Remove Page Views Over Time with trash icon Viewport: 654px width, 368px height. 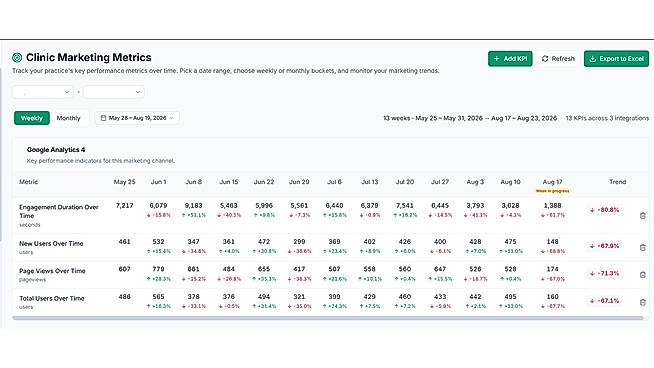(x=643, y=275)
